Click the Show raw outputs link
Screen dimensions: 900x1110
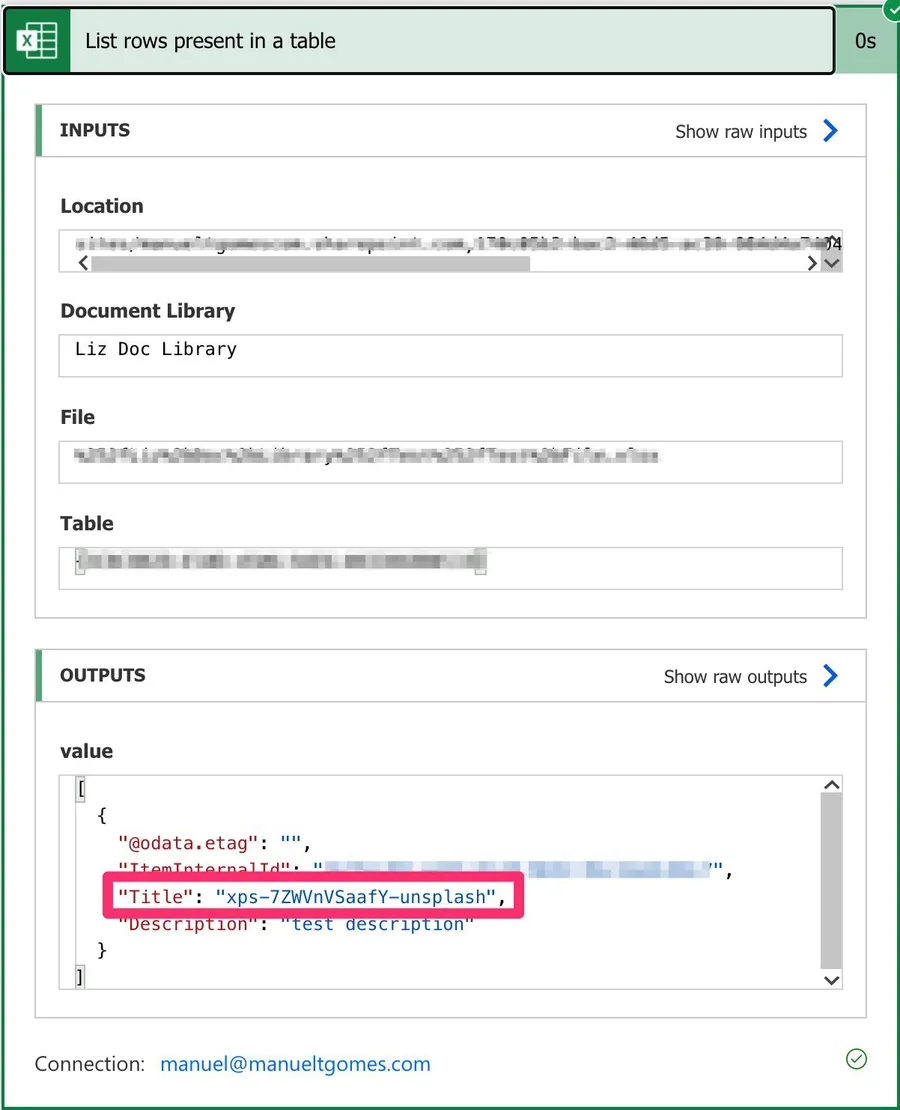coord(735,677)
